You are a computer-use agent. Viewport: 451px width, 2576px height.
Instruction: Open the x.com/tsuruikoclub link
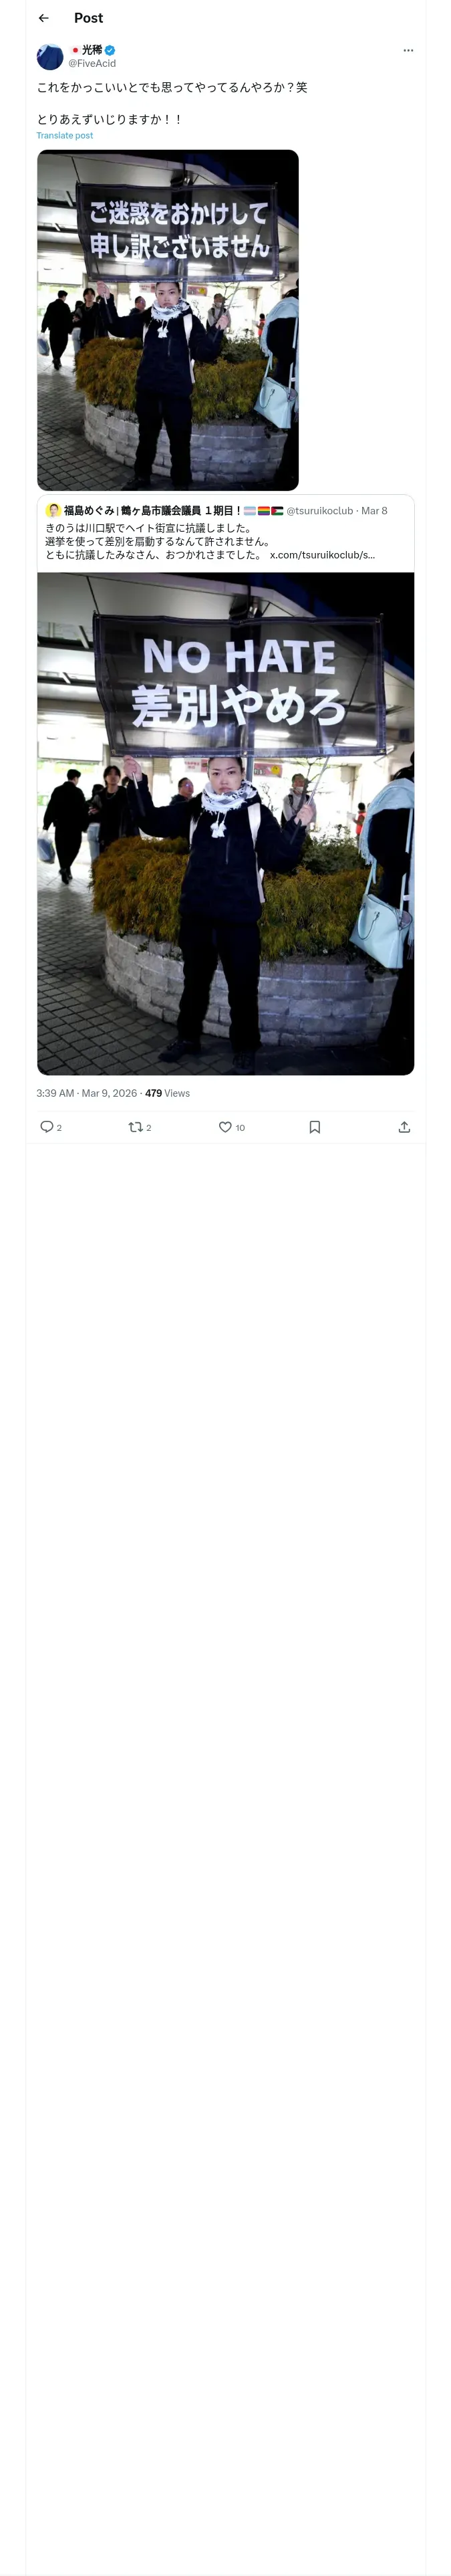(x=322, y=554)
